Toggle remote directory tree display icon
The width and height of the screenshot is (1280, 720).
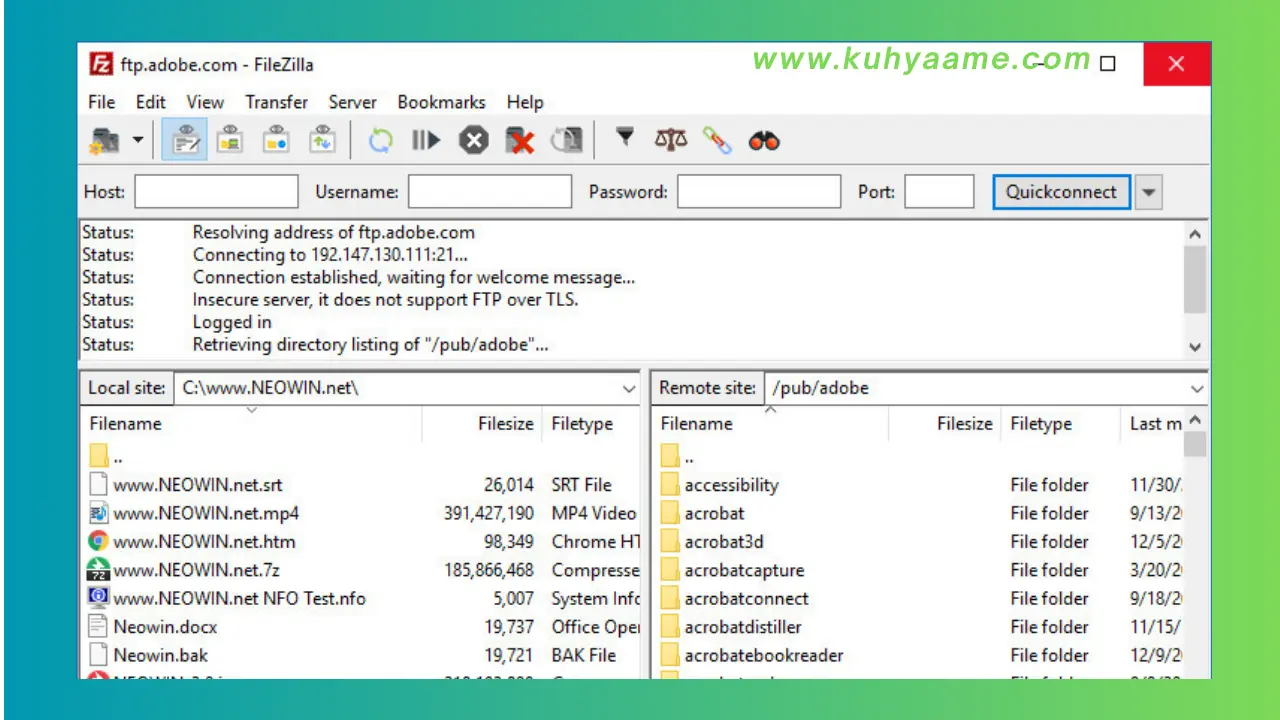(x=276, y=141)
